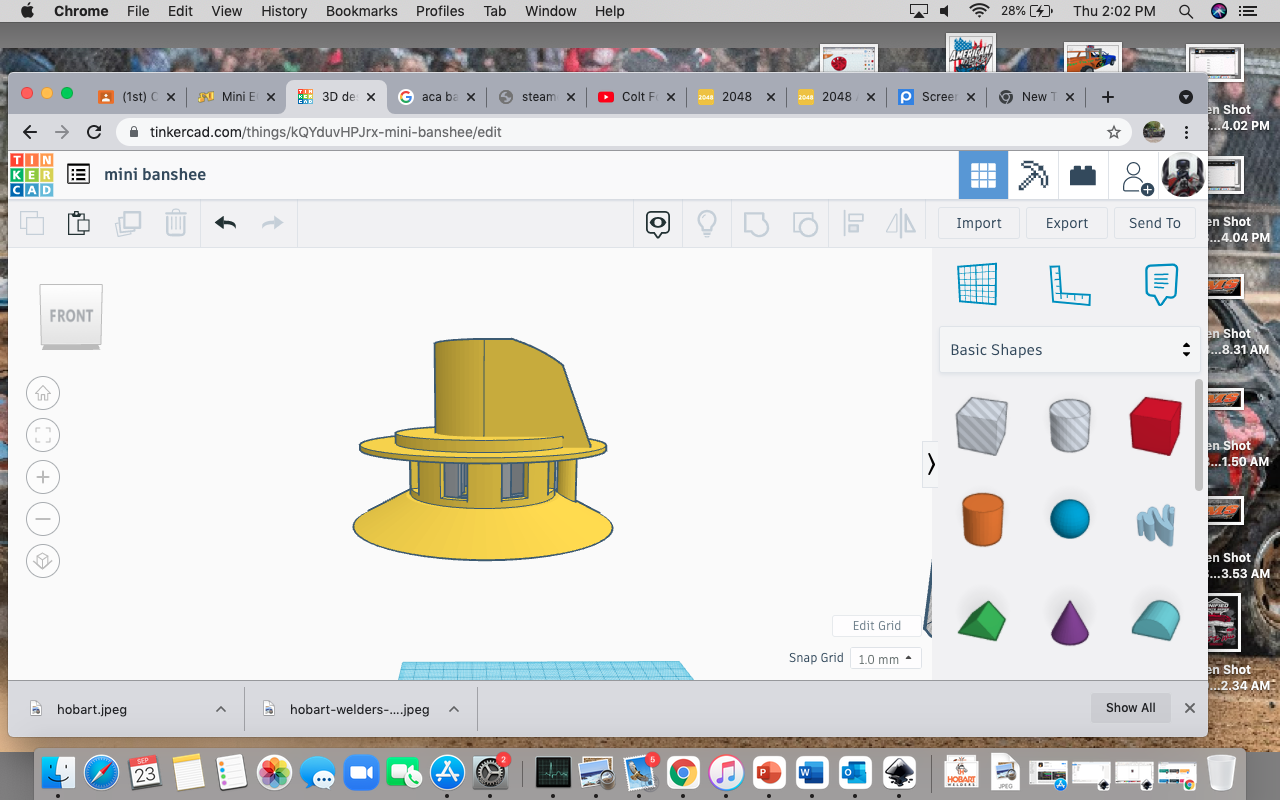
Task: Click the Edit Grid button
Action: tap(877, 626)
